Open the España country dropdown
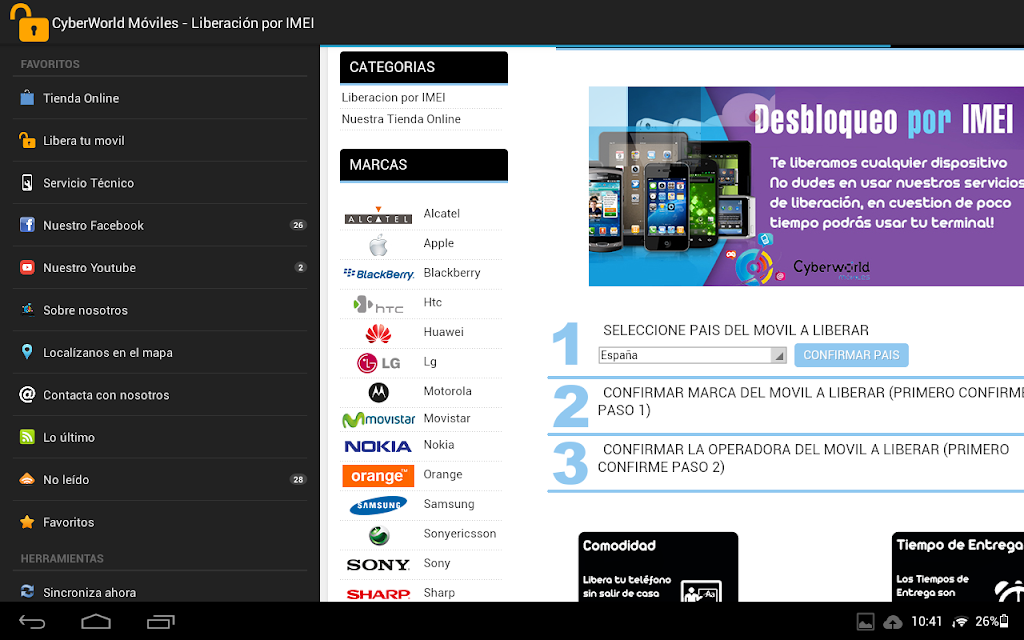The image size is (1024, 640). tap(692, 355)
